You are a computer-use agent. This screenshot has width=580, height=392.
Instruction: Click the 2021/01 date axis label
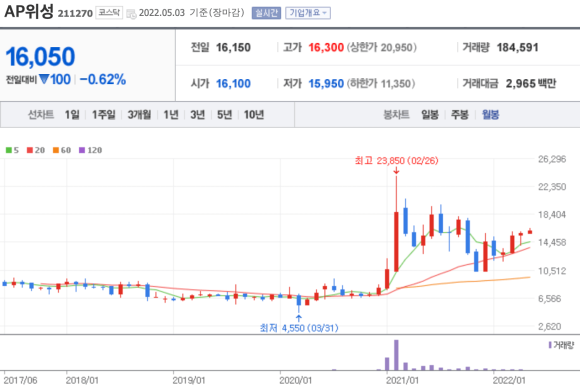pos(402,381)
